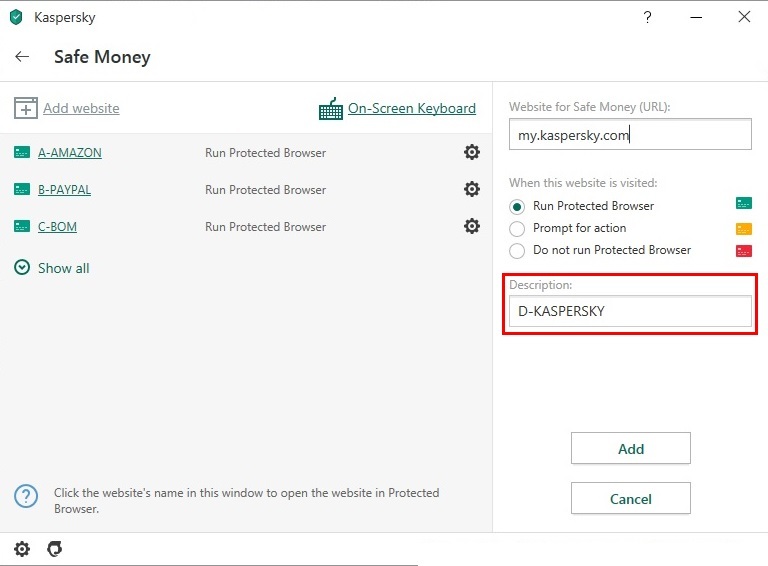
Task: Click the Add website plus icon
Action: tap(26, 109)
